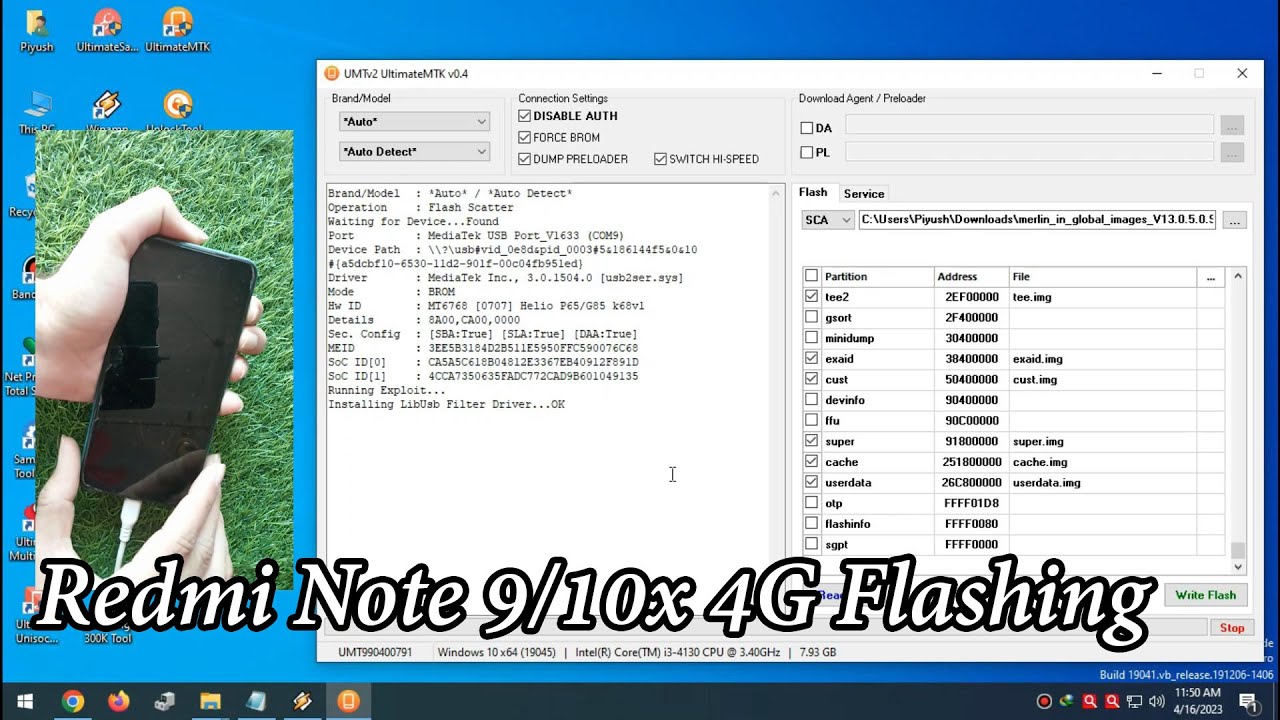Viewport: 1280px width, 720px height.
Task: Enable the DA download agent checkbox
Action: pos(806,128)
